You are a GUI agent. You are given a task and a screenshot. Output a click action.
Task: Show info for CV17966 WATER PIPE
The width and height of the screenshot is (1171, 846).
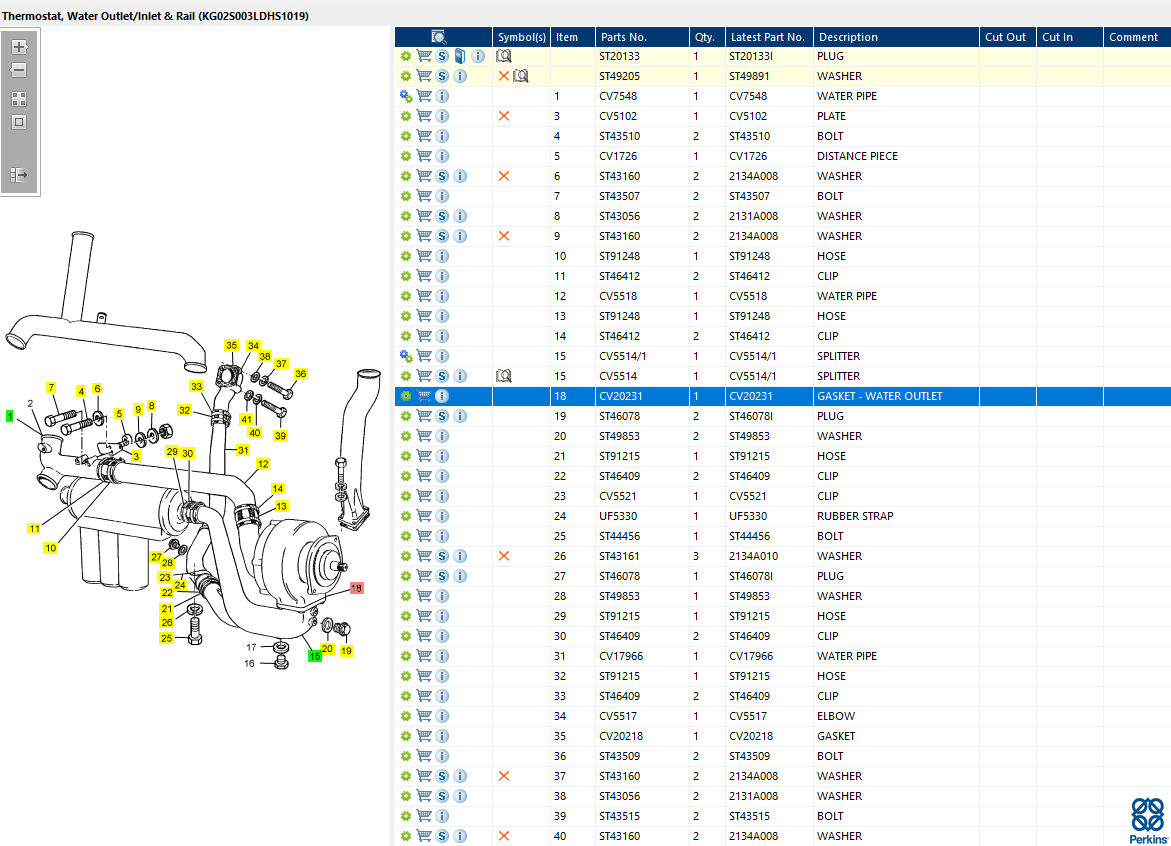(442, 656)
